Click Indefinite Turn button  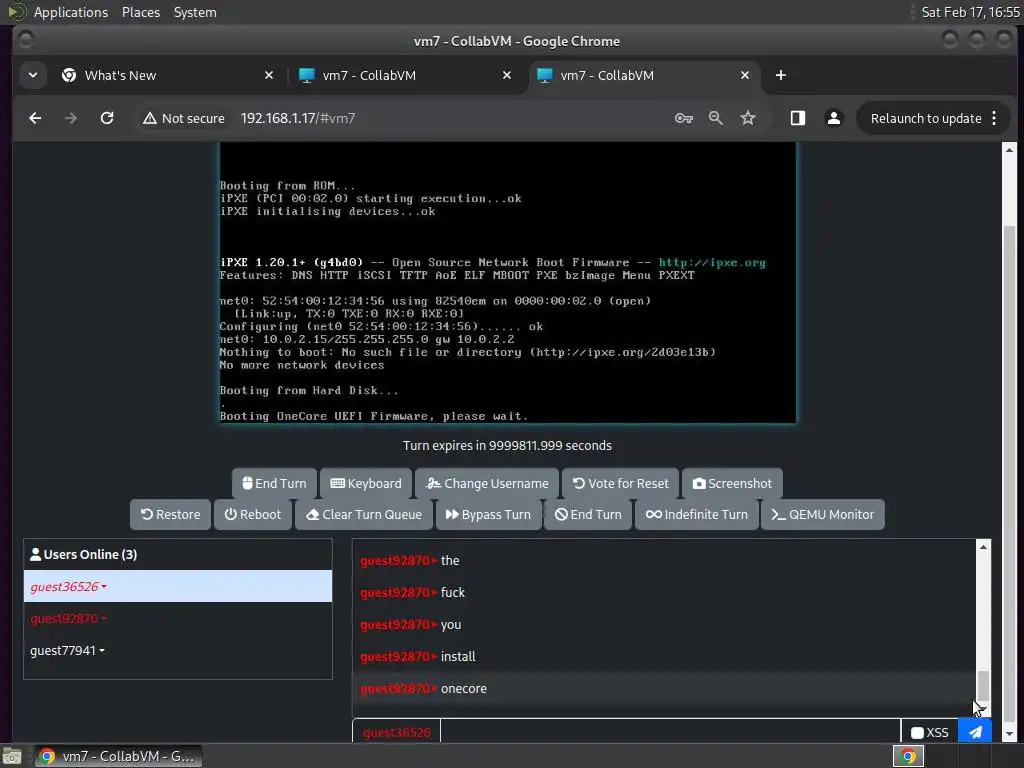pyautogui.click(x=696, y=515)
